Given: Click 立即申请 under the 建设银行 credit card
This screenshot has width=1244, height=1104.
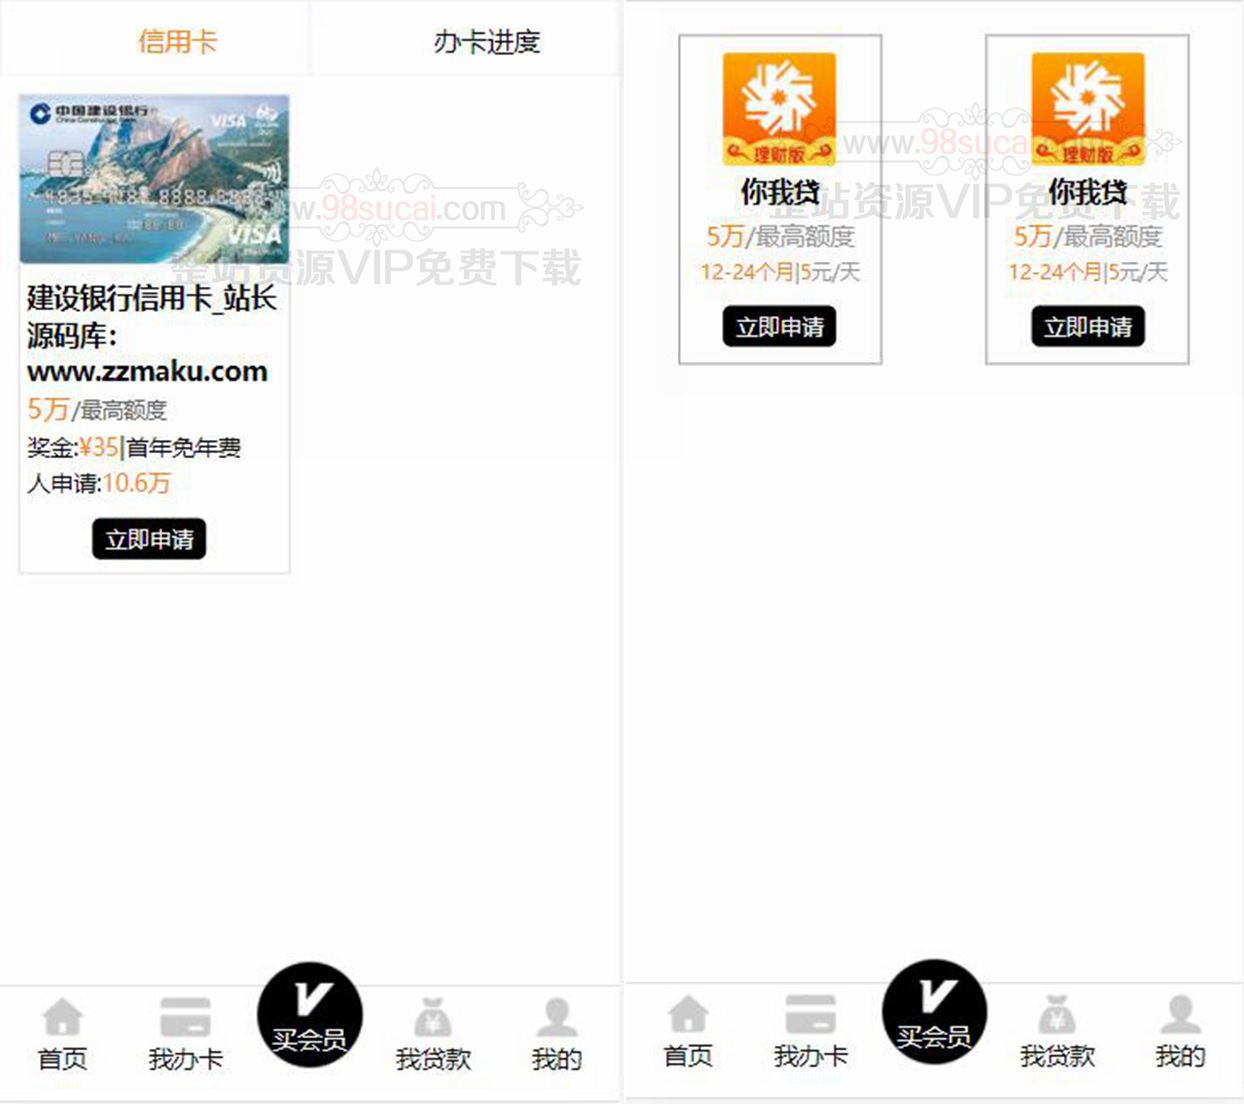Looking at the screenshot, I should click(x=149, y=539).
